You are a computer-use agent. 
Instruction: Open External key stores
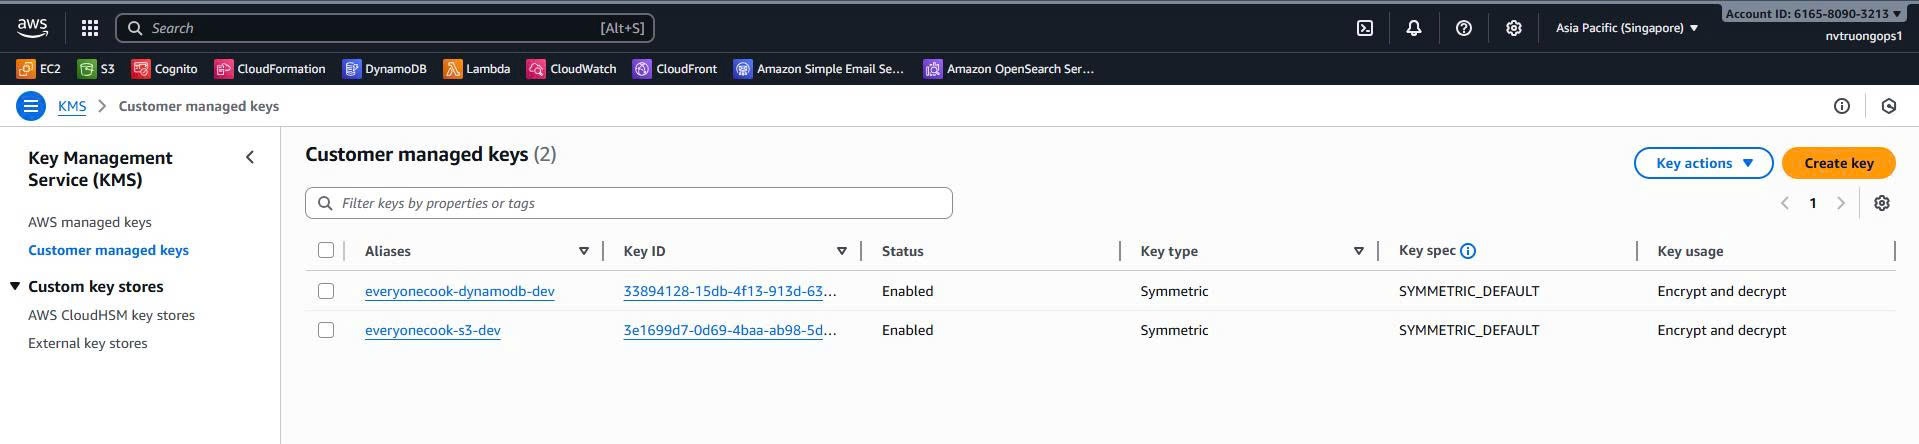(87, 343)
